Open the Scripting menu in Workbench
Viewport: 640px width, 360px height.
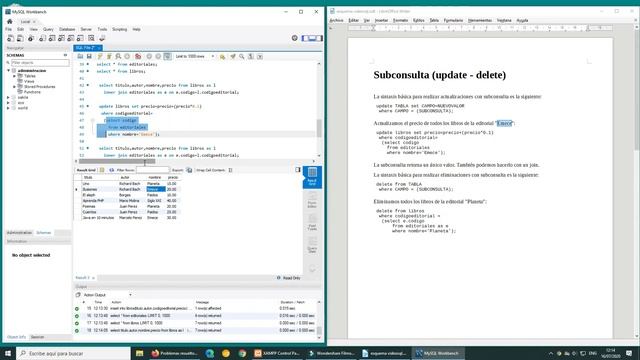[120, 29]
